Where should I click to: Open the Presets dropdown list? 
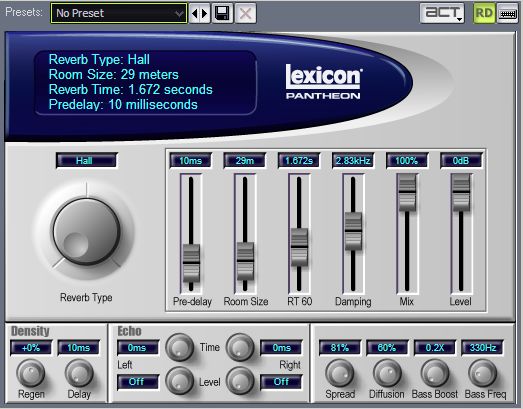[x=119, y=13]
